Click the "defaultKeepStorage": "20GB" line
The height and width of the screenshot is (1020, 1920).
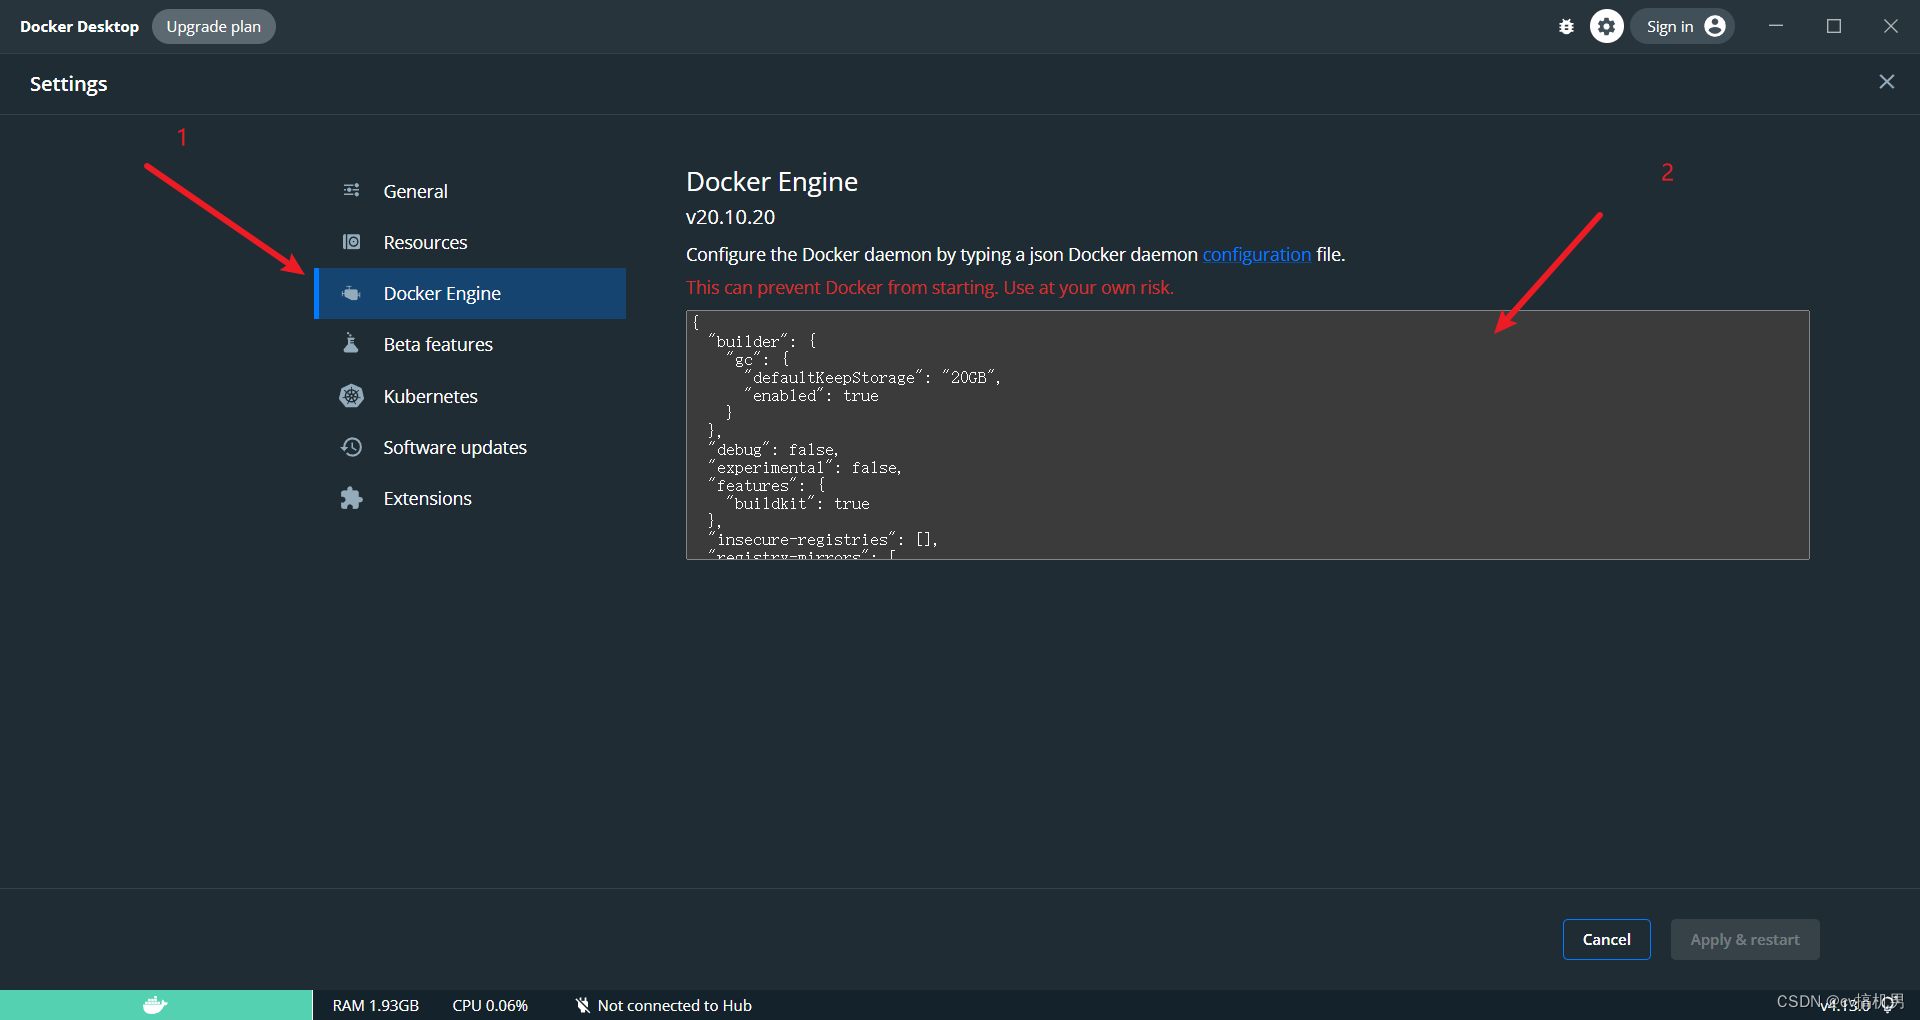(872, 378)
